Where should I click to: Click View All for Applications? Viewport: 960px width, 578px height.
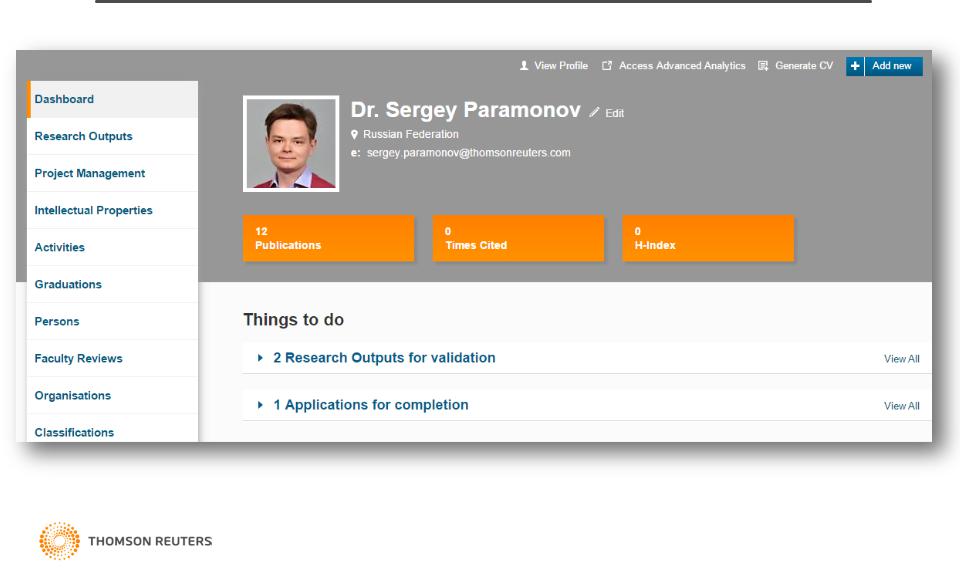click(901, 406)
